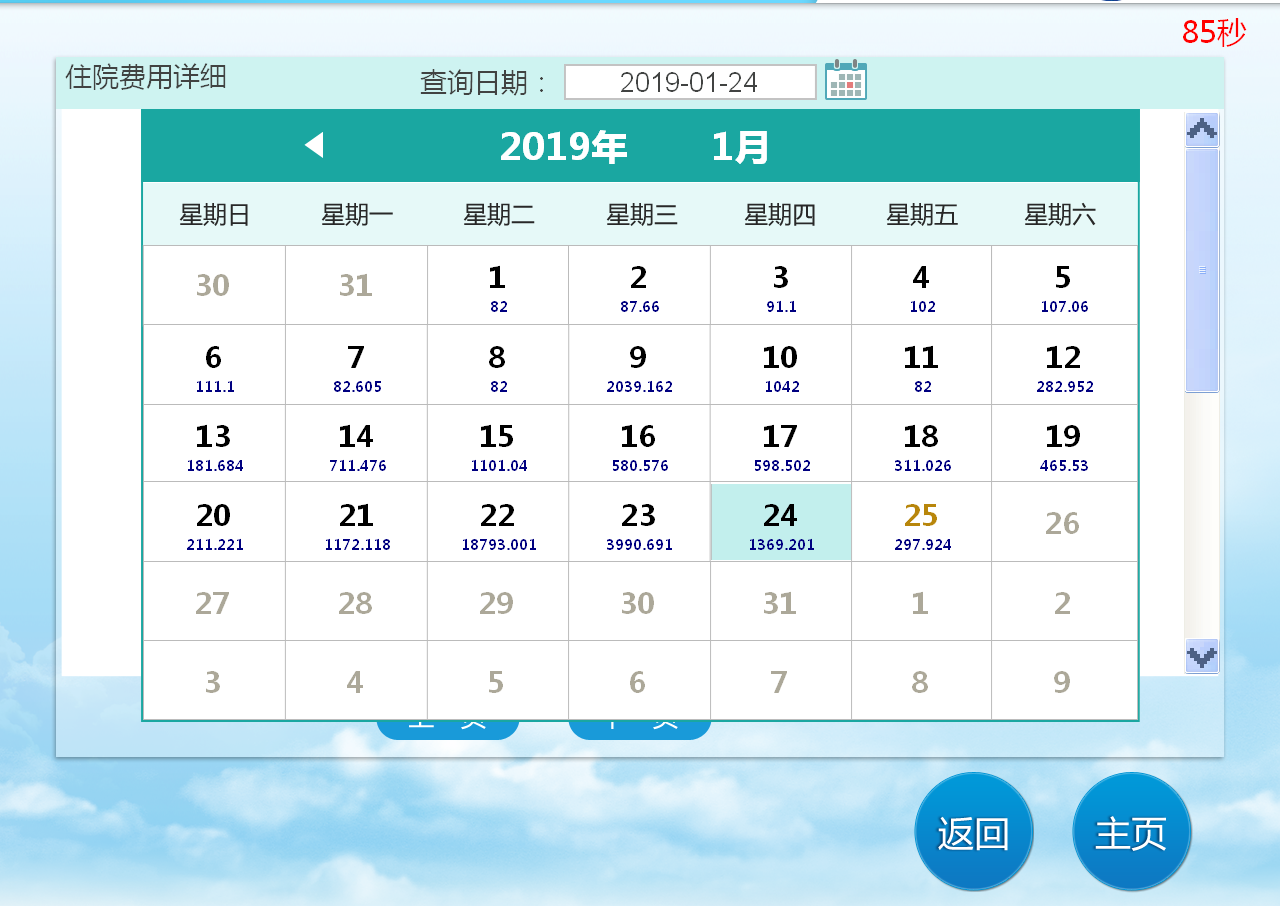Viewport: 1280px width, 906px height.
Task: Pick January 9 with 2039.162 cost
Action: coord(639,365)
